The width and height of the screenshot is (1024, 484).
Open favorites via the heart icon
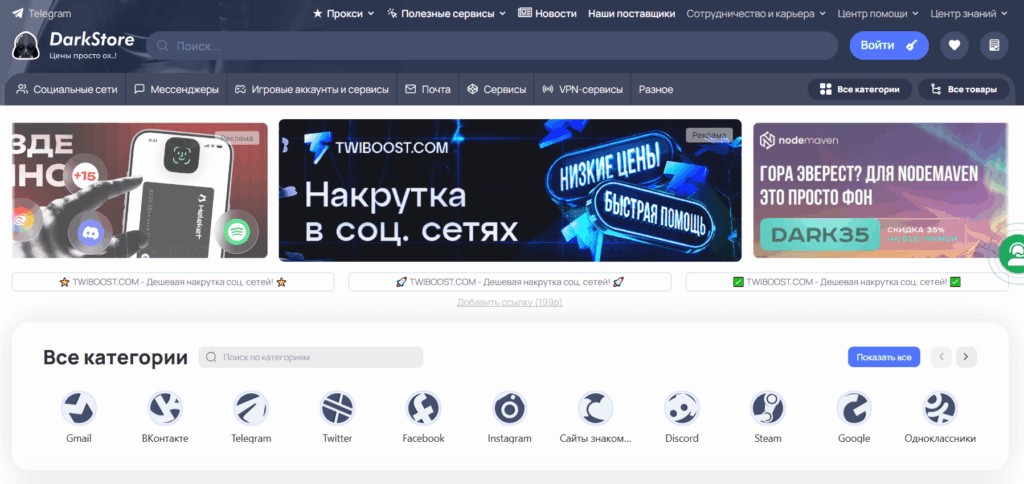[954, 45]
